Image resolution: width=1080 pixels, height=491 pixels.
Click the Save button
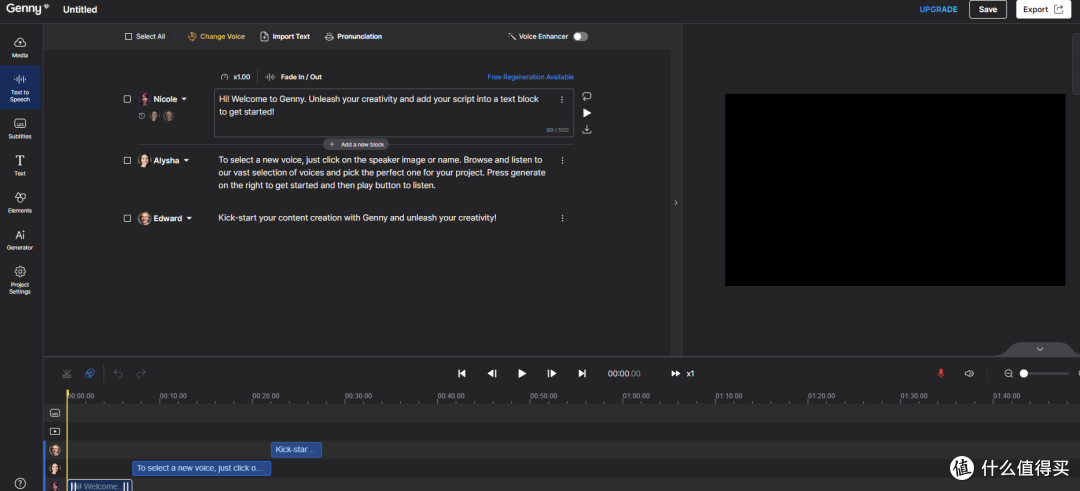tap(988, 10)
